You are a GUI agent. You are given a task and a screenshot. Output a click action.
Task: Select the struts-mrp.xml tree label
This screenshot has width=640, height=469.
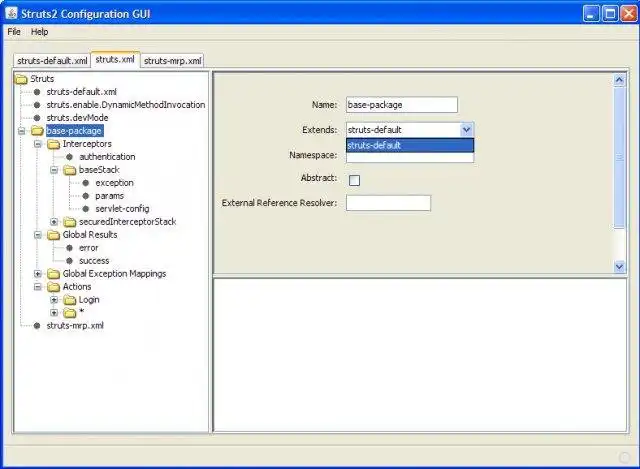tap(75, 325)
